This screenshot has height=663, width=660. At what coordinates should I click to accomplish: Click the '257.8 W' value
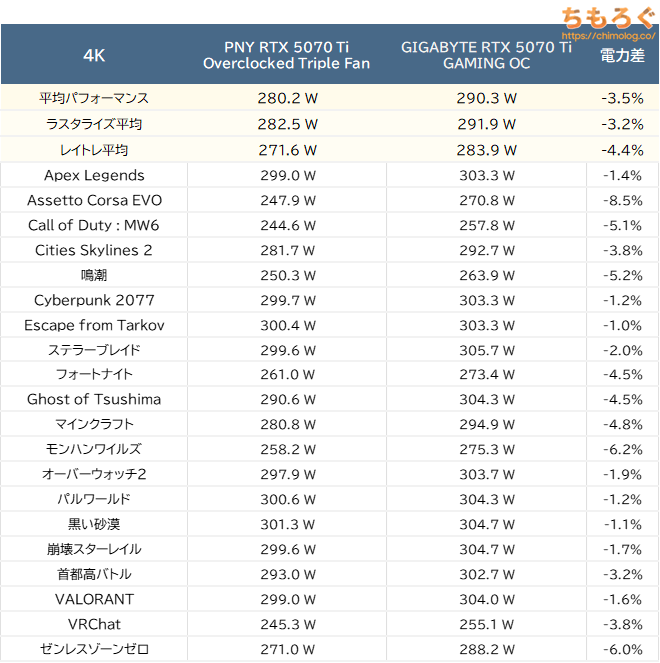(487, 225)
